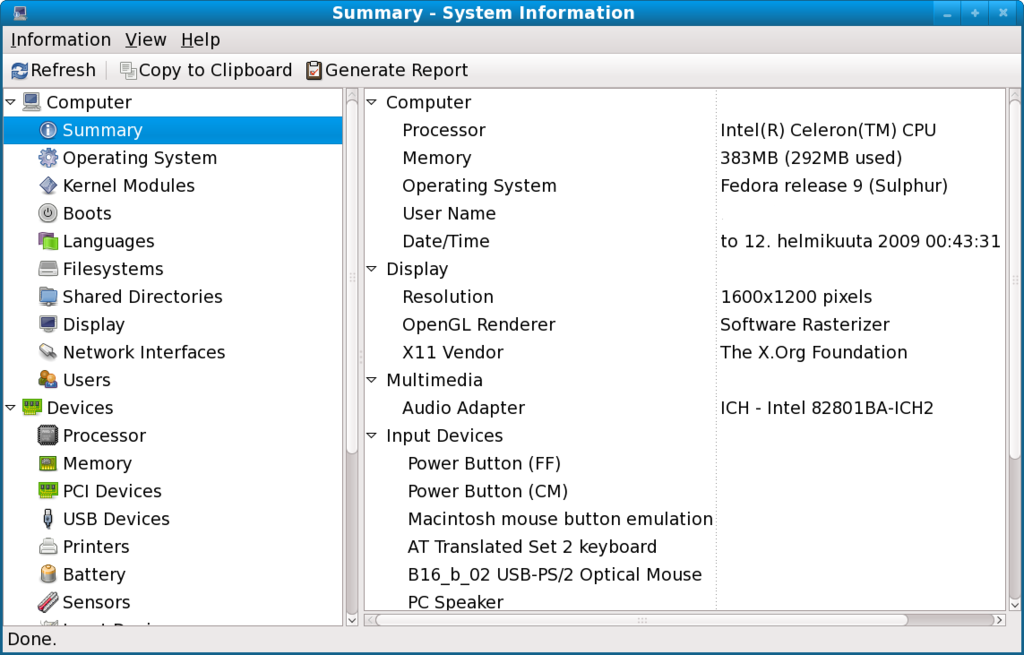The height and width of the screenshot is (655, 1024).
Task: Select the Operating System gear icon
Action: click(x=48, y=158)
